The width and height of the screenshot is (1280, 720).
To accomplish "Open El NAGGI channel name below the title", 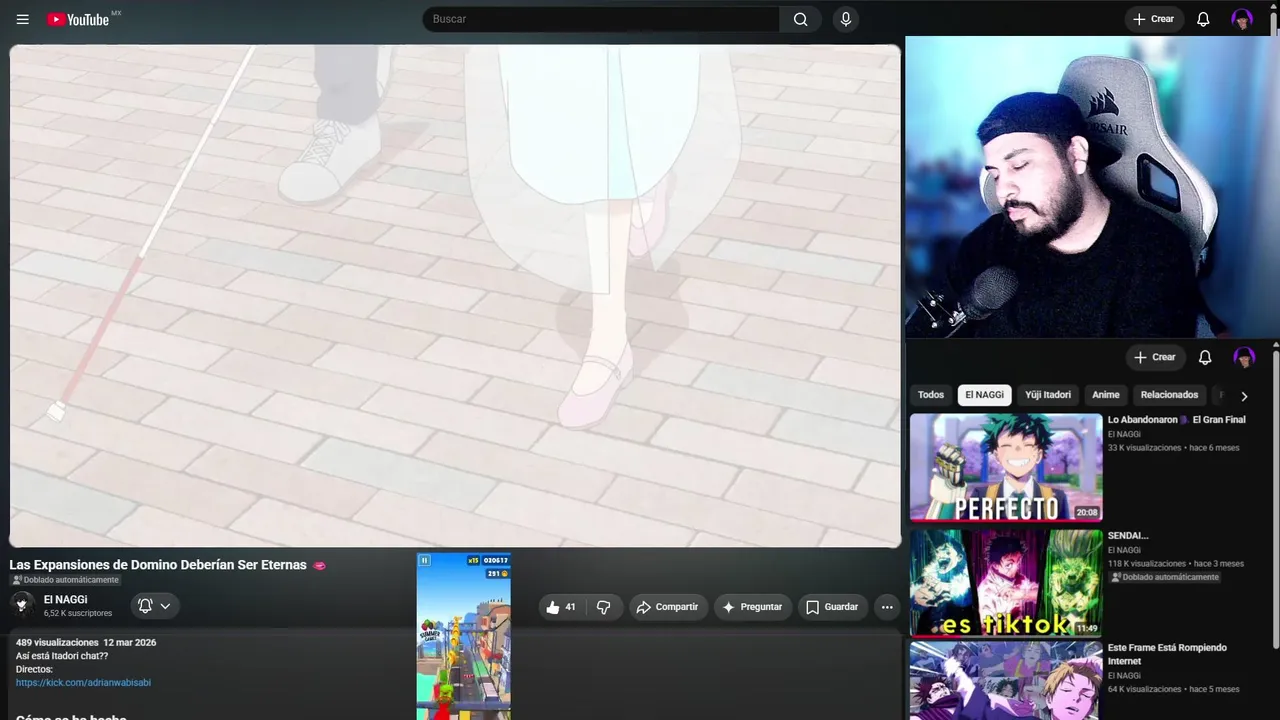I will [65, 600].
